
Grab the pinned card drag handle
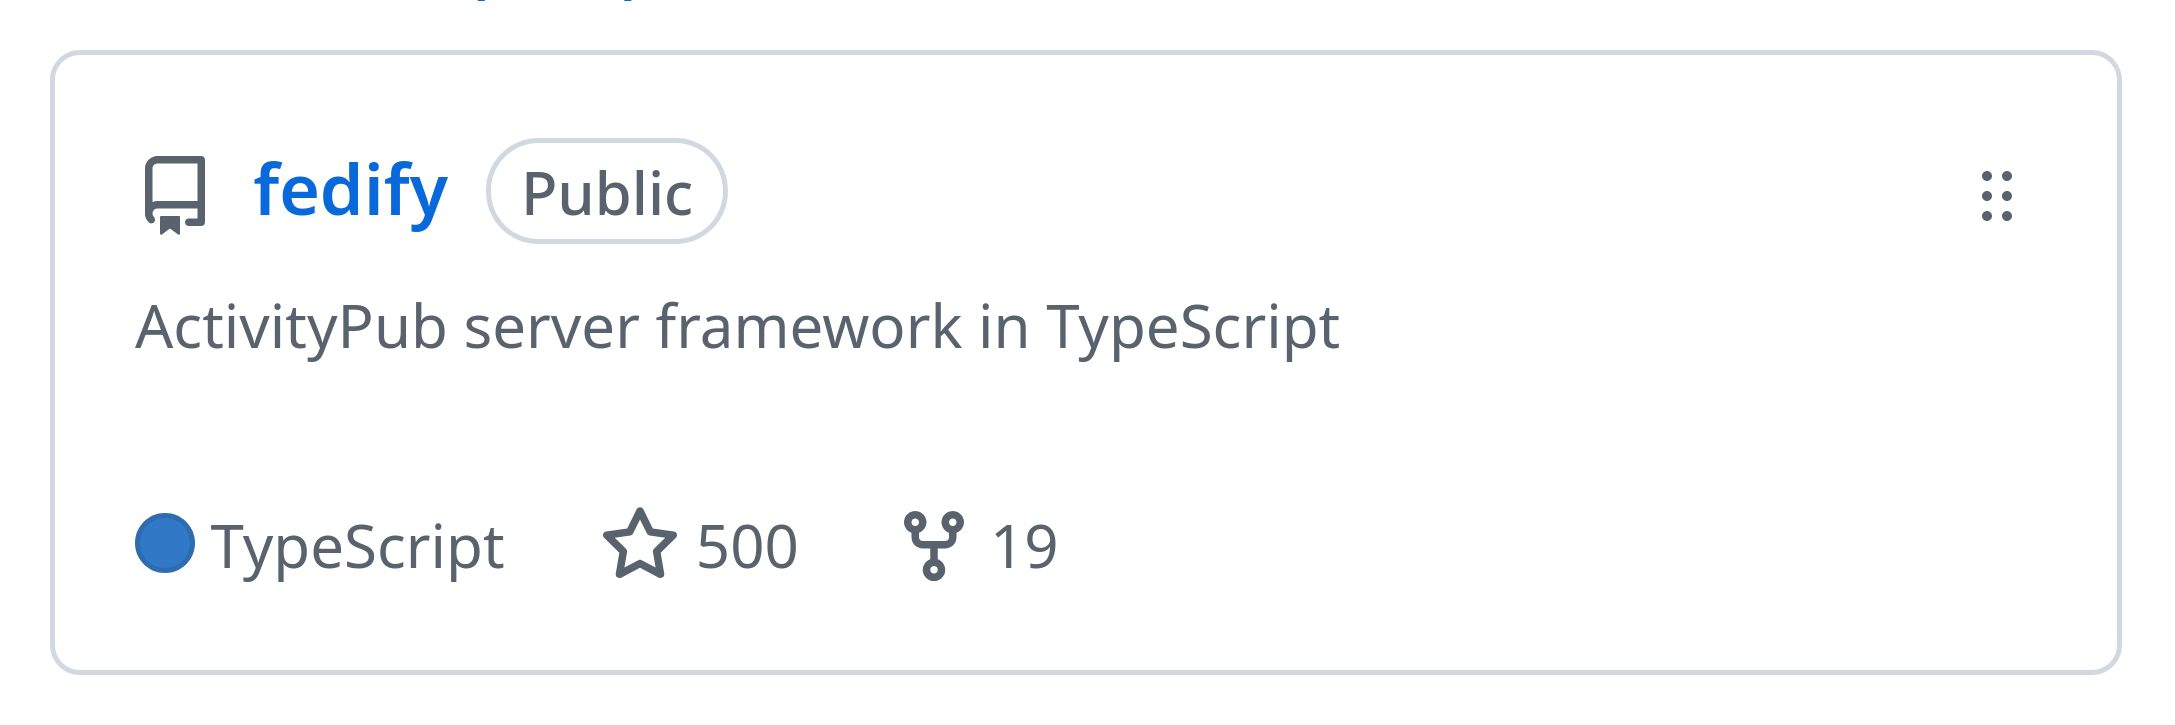1996,195
